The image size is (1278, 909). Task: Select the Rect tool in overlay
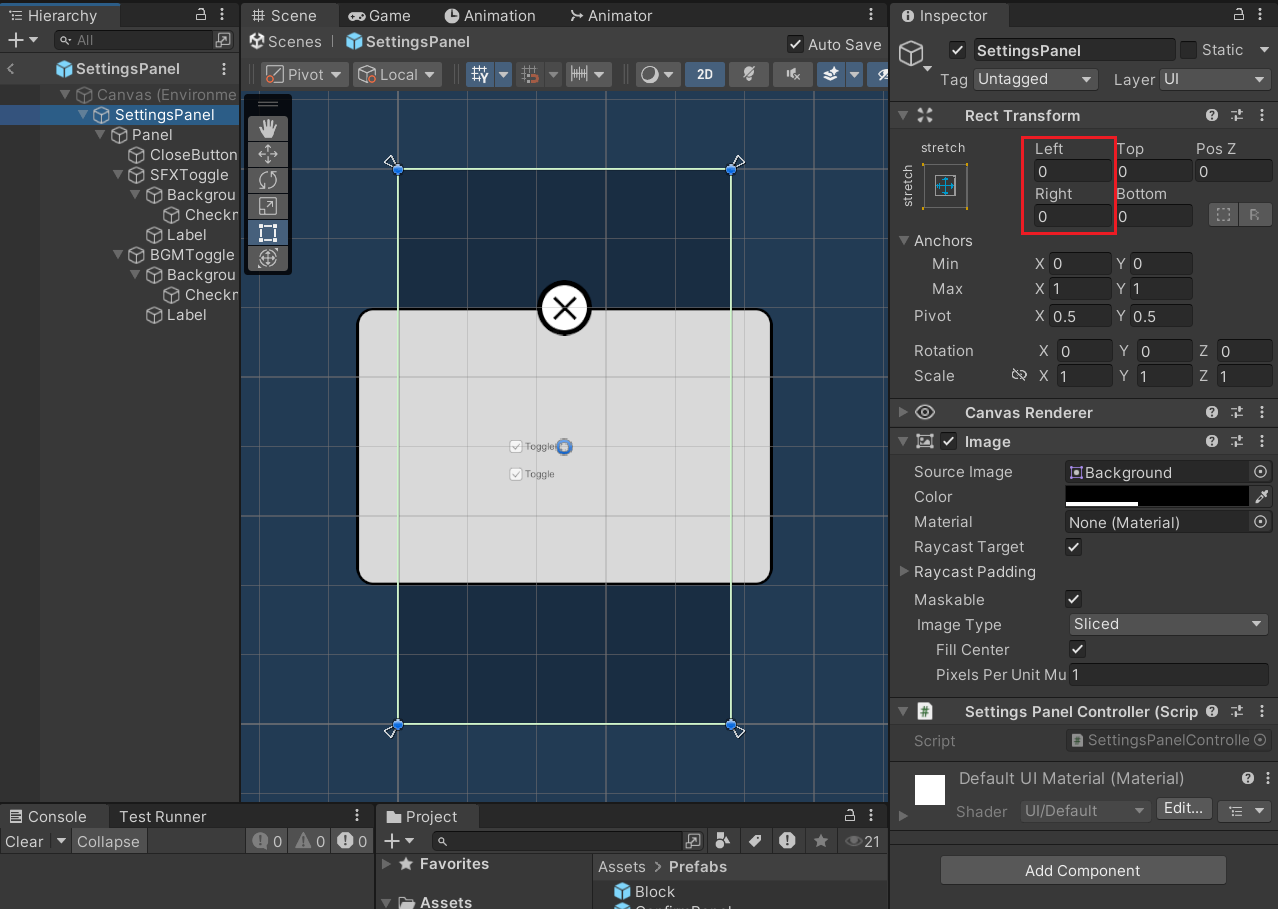267,232
